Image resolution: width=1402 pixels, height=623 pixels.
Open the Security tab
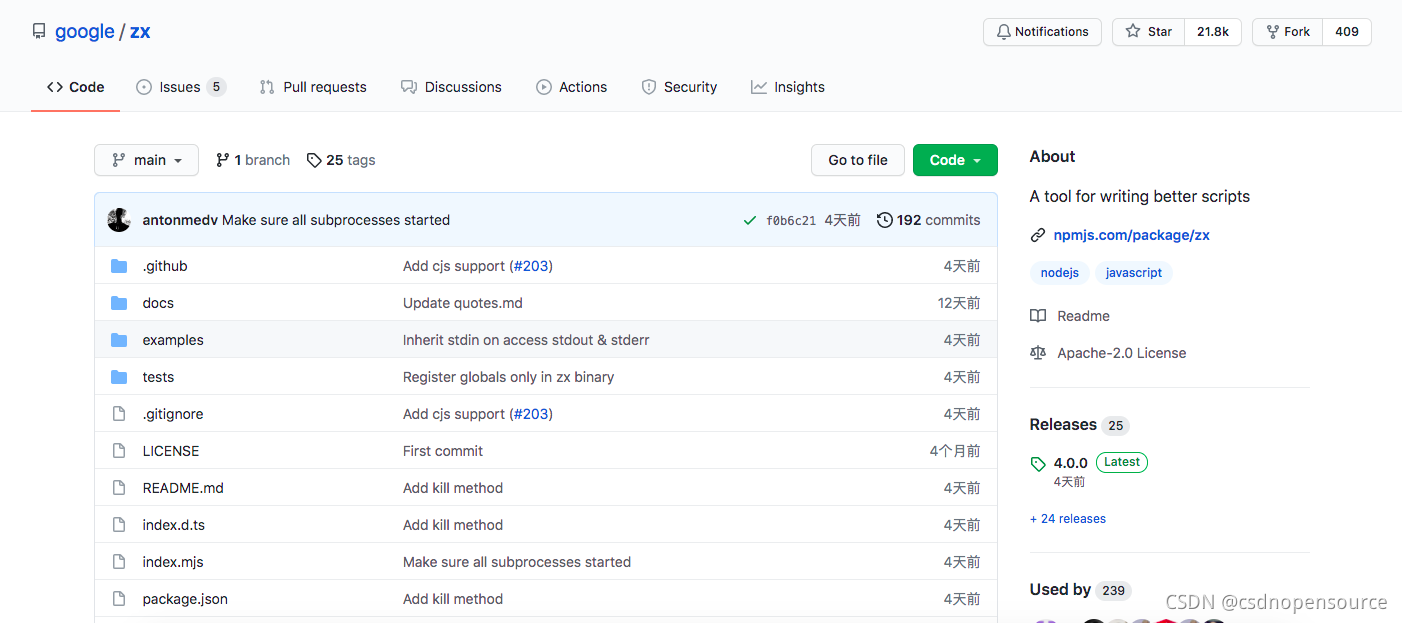(679, 87)
